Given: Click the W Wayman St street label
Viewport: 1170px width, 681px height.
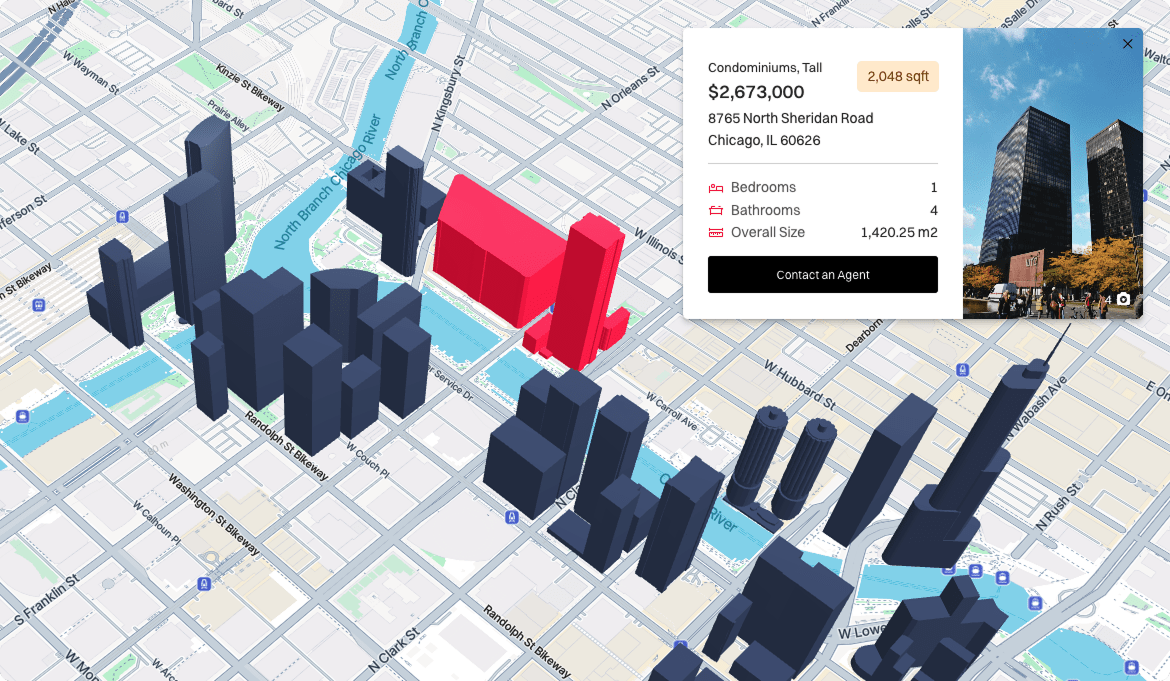Looking at the screenshot, I should point(90,72).
